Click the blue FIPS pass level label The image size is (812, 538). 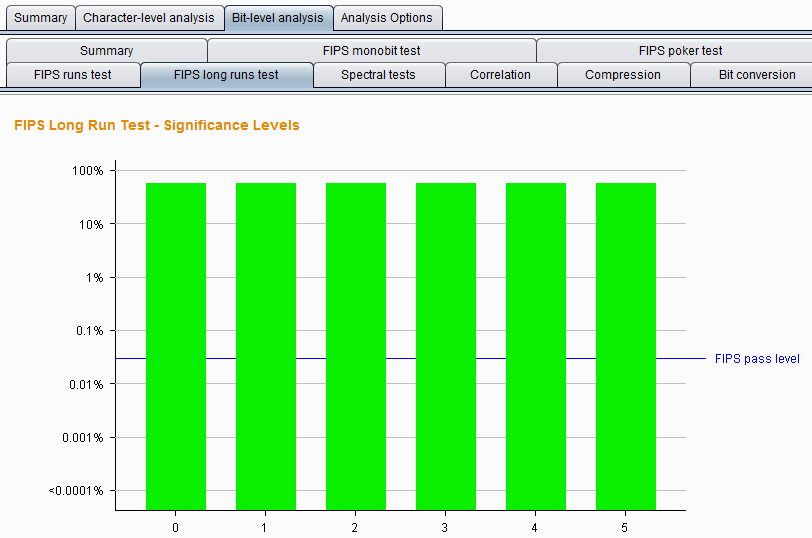click(x=757, y=359)
